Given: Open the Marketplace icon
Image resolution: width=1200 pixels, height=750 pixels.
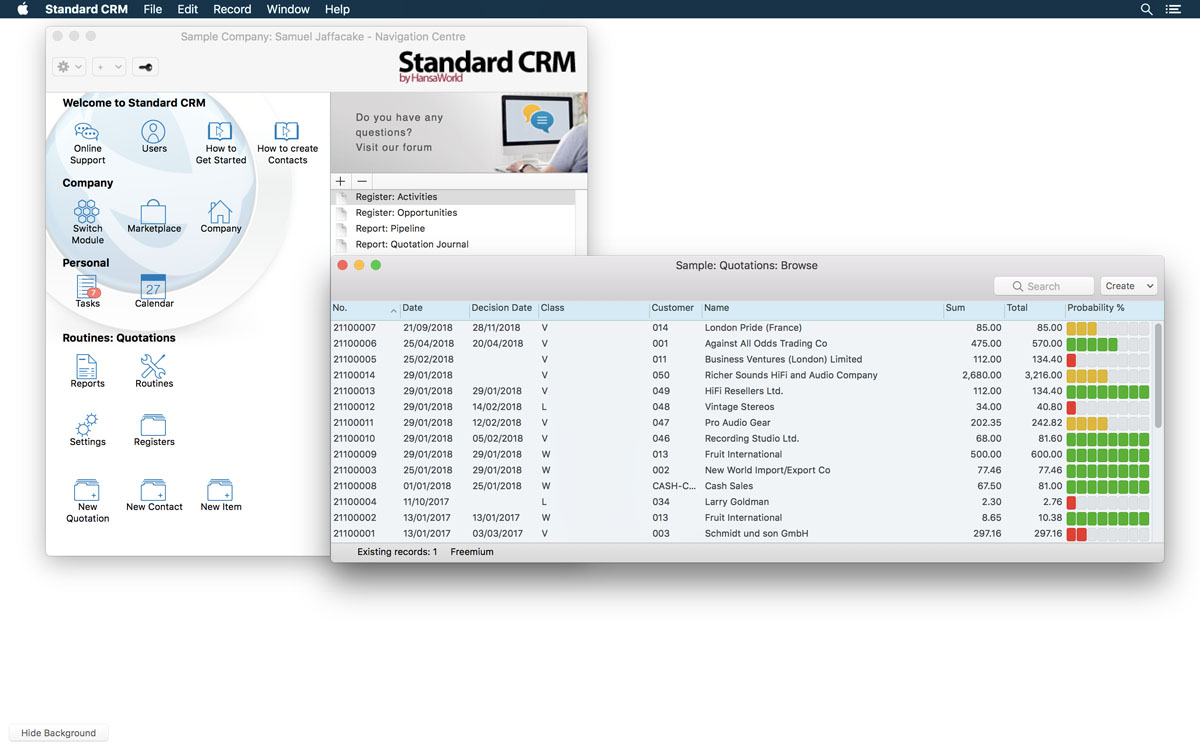Looking at the screenshot, I should click(154, 212).
